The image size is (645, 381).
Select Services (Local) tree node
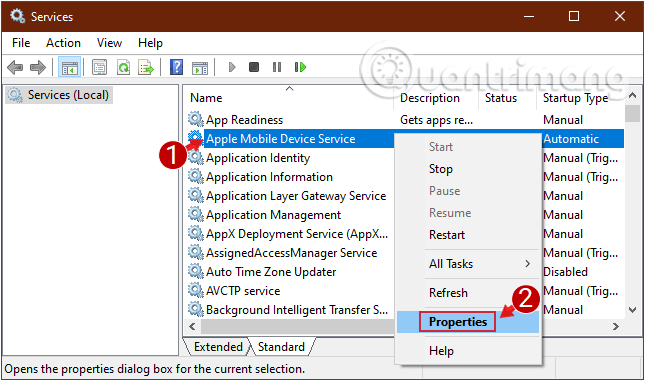(x=59, y=95)
